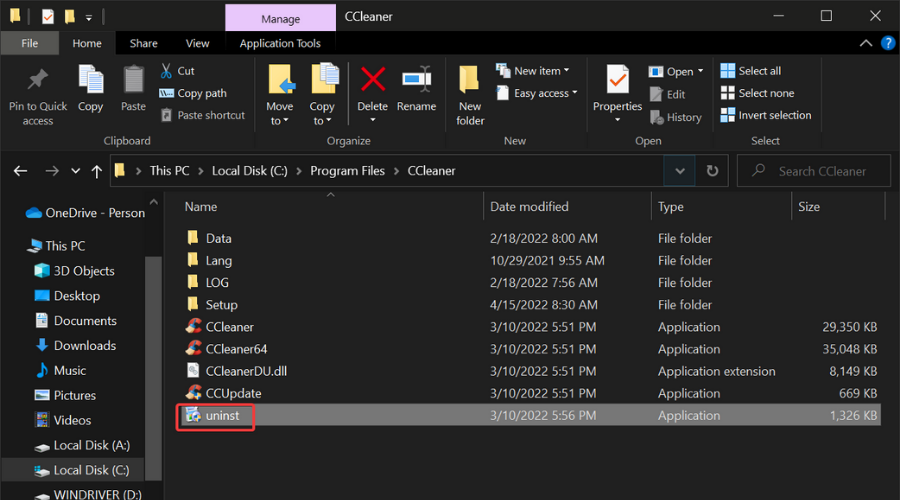Click the Manage contextual tab

pyautogui.click(x=281, y=18)
